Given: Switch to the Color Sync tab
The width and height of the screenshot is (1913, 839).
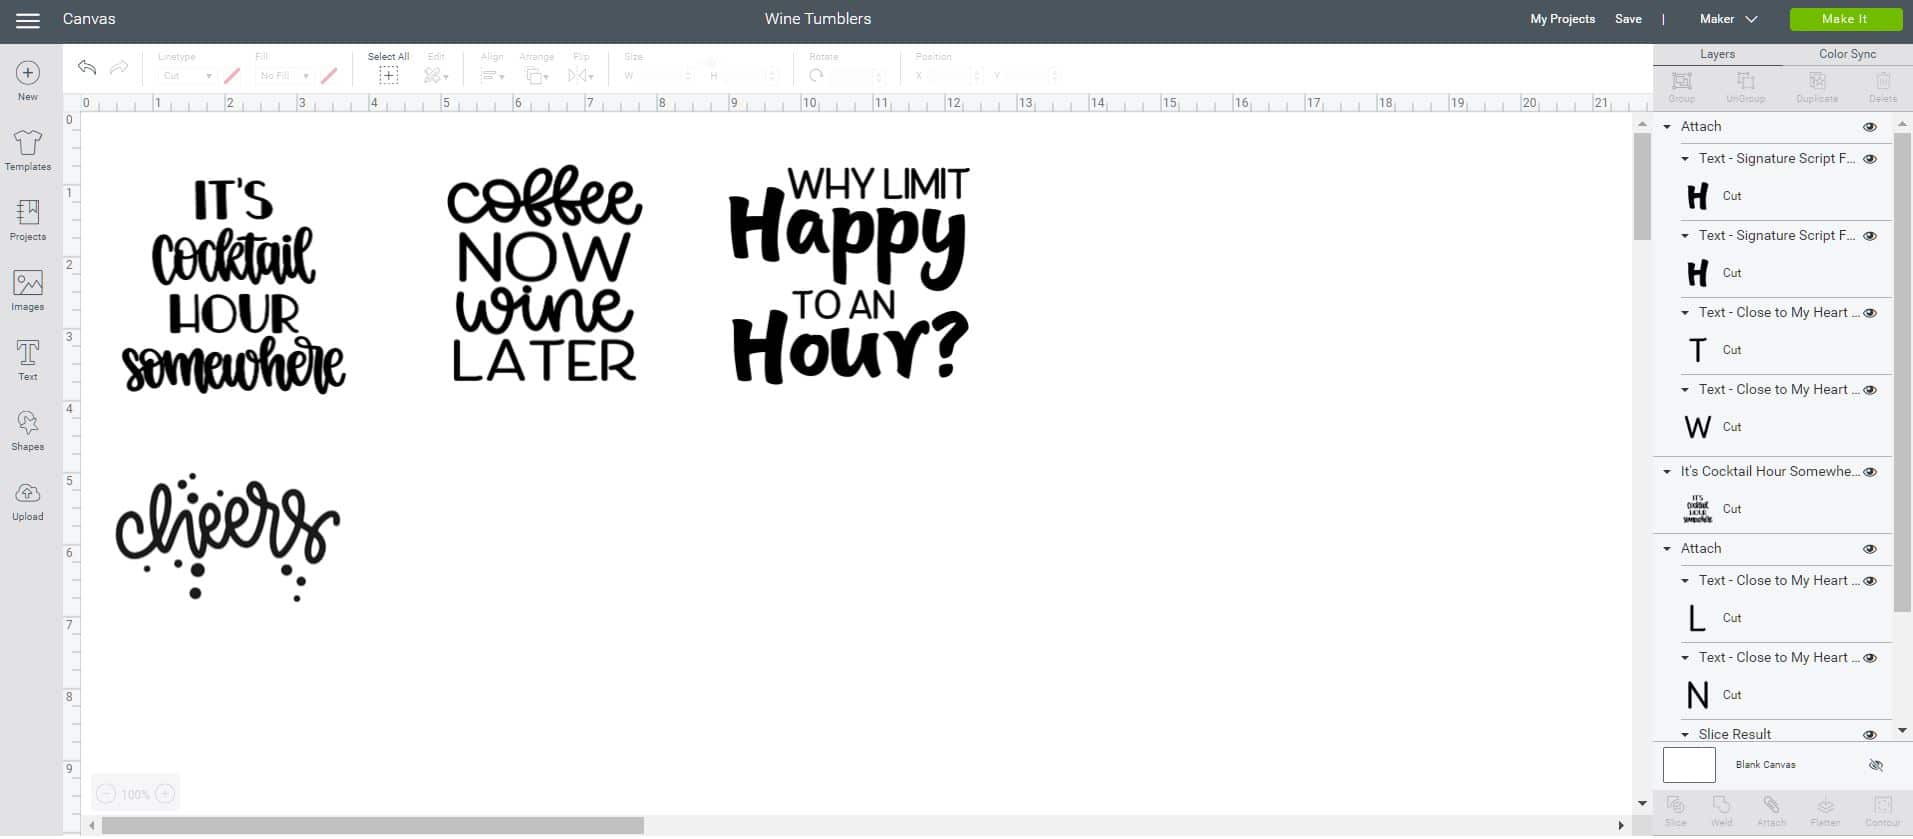Looking at the screenshot, I should coord(1847,55).
